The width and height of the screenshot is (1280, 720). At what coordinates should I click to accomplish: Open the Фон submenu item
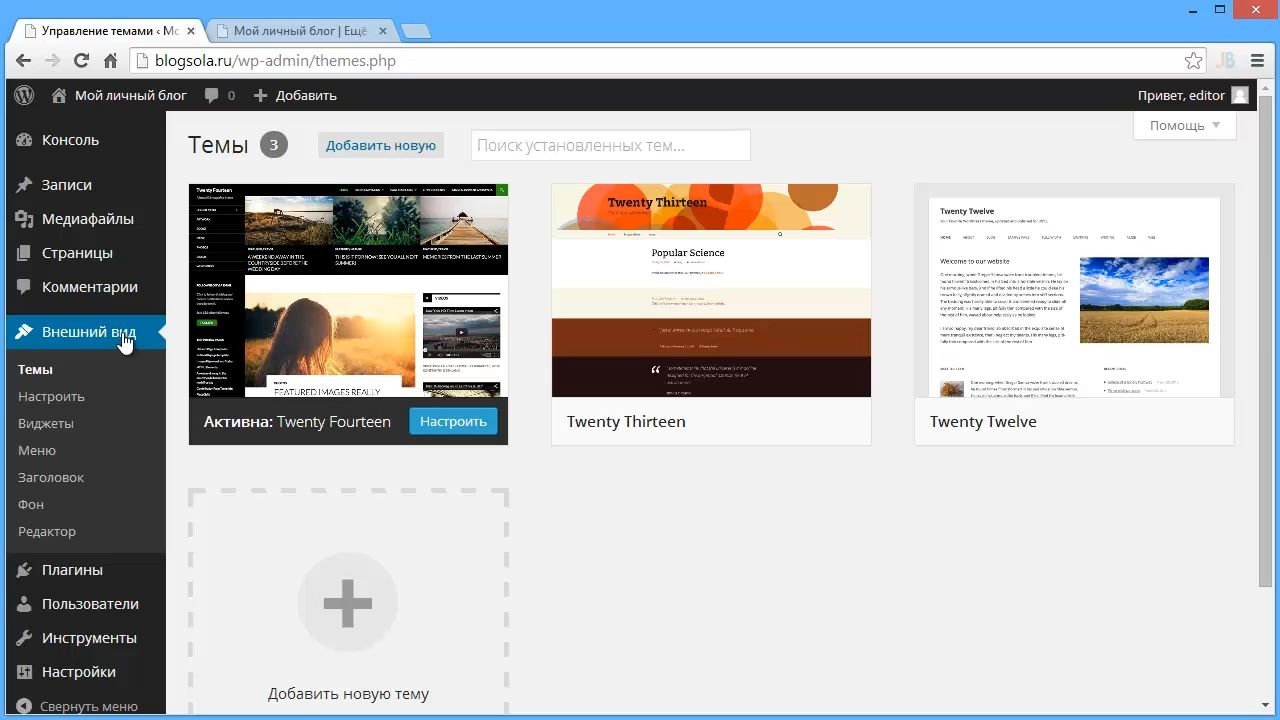(31, 504)
